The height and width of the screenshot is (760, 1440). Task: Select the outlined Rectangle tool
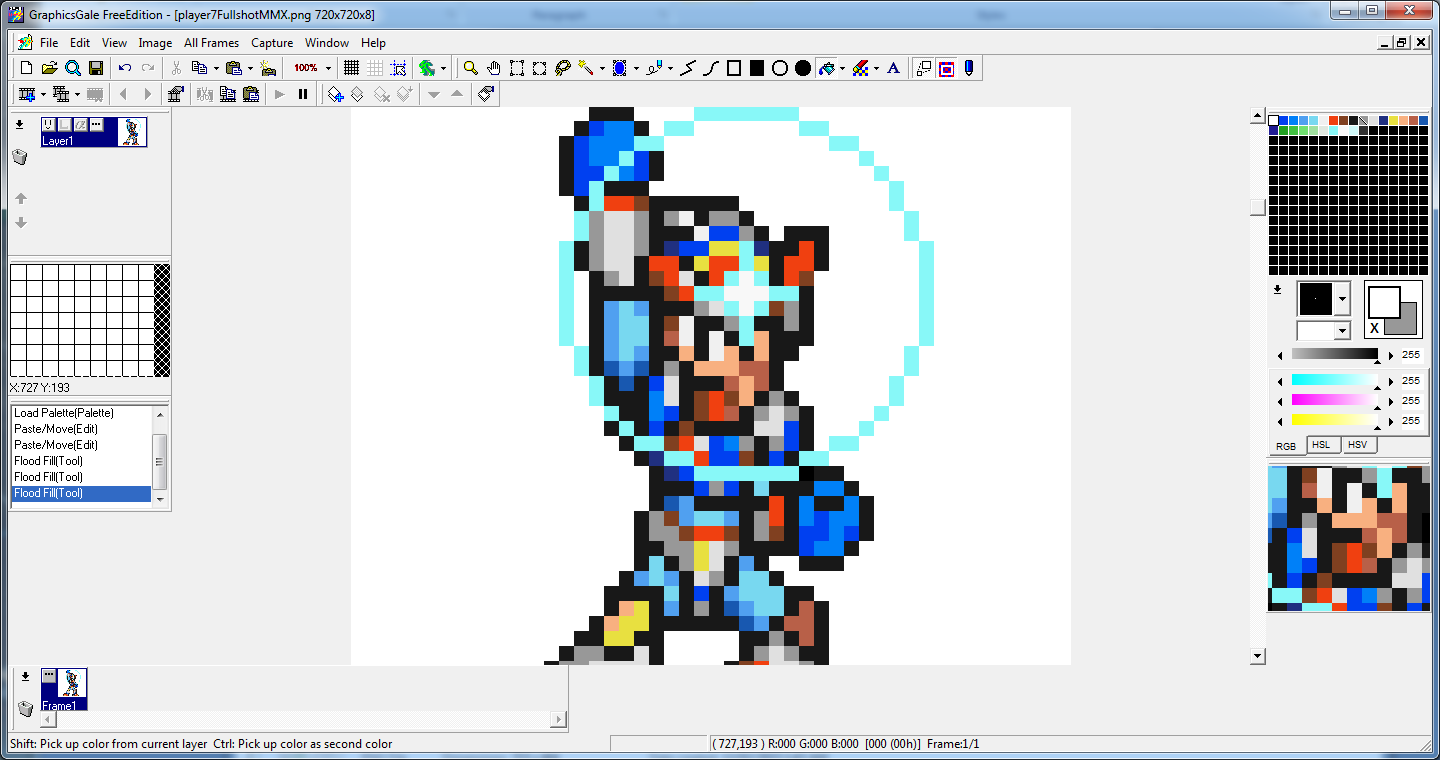(x=734, y=68)
